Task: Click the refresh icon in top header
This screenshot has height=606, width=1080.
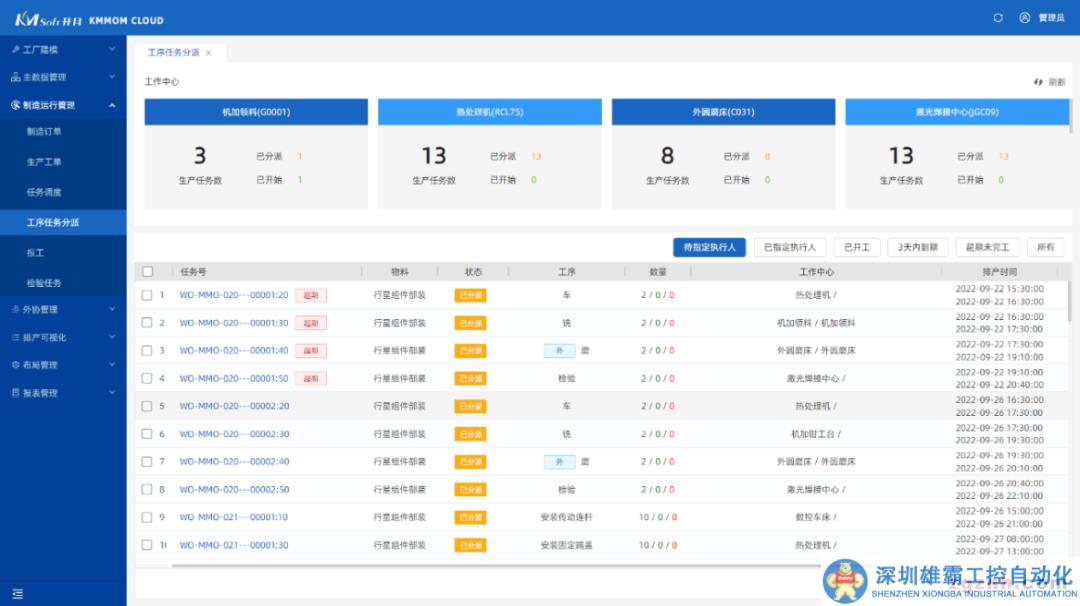Action: pyautogui.click(x=997, y=18)
